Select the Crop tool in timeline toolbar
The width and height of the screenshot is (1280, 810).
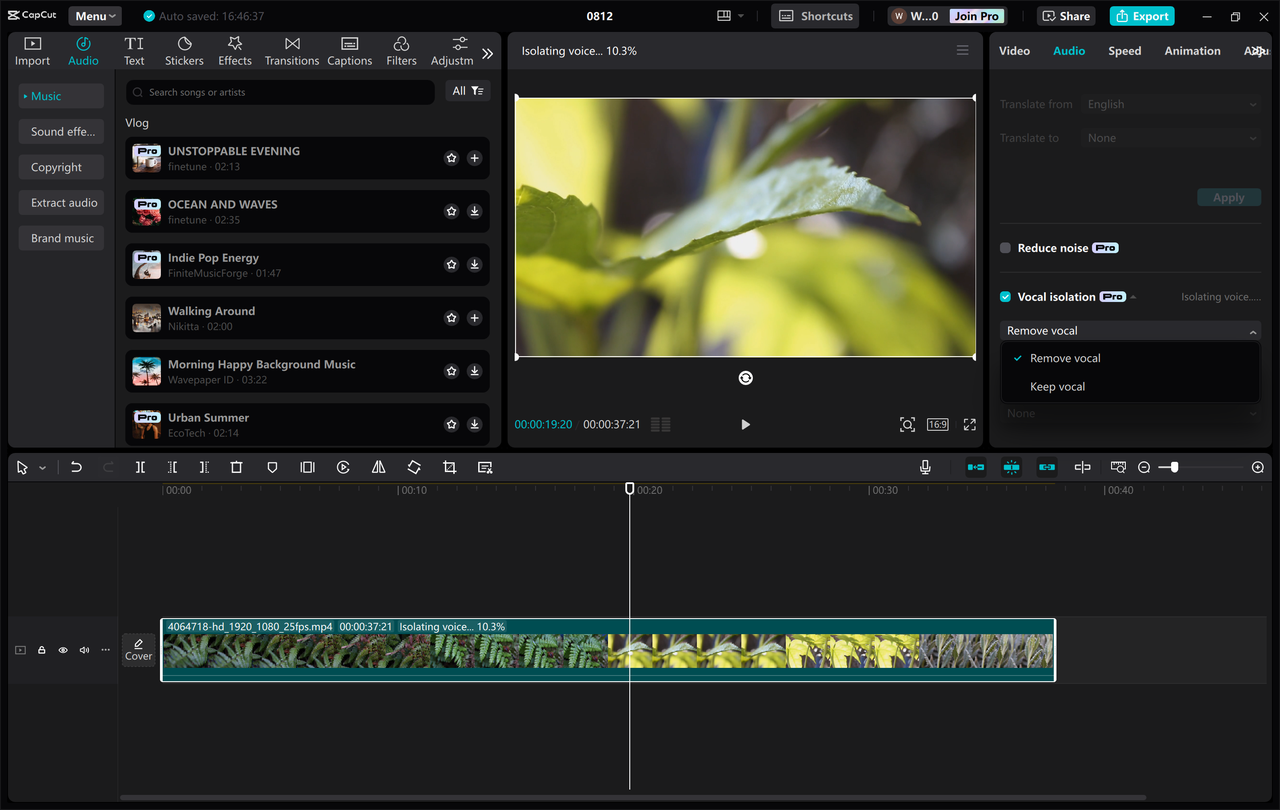[x=449, y=467]
